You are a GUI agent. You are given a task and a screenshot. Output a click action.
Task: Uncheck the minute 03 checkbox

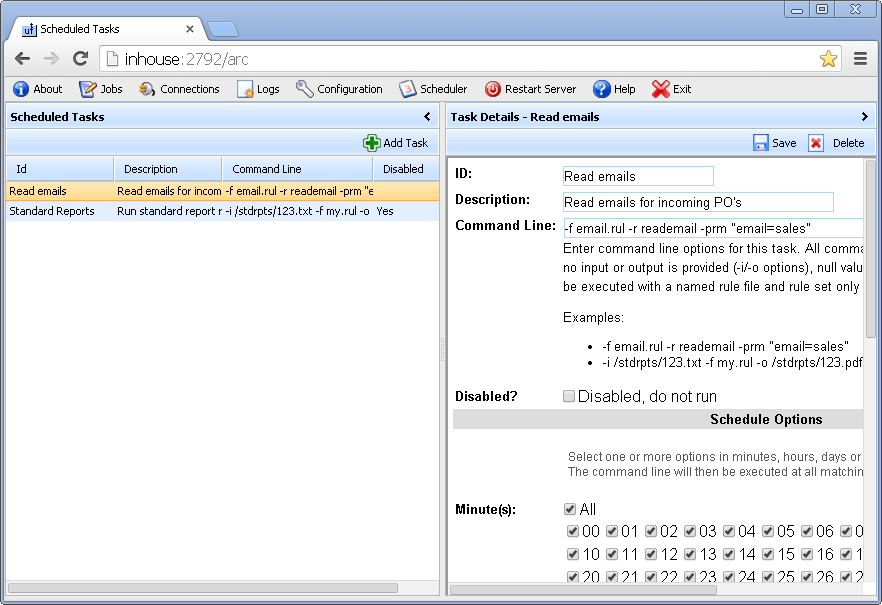tap(690, 531)
